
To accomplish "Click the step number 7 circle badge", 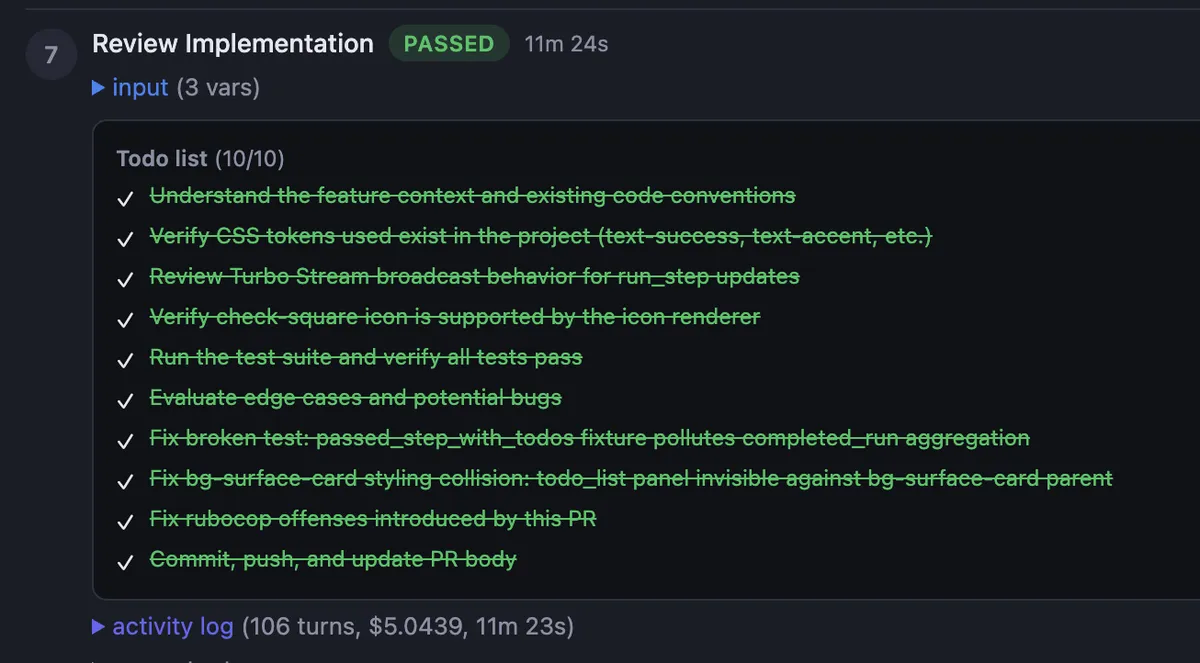I will tap(51, 55).
